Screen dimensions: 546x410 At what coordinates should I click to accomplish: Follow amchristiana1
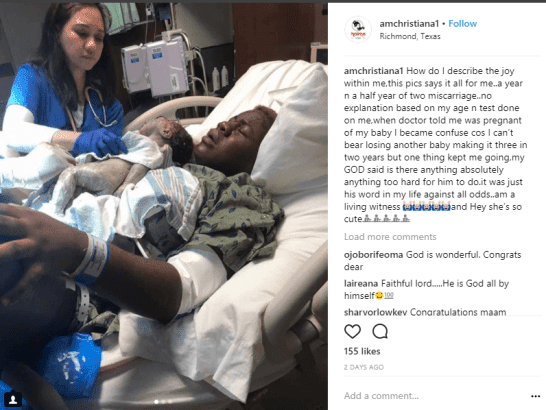[x=462, y=24]
